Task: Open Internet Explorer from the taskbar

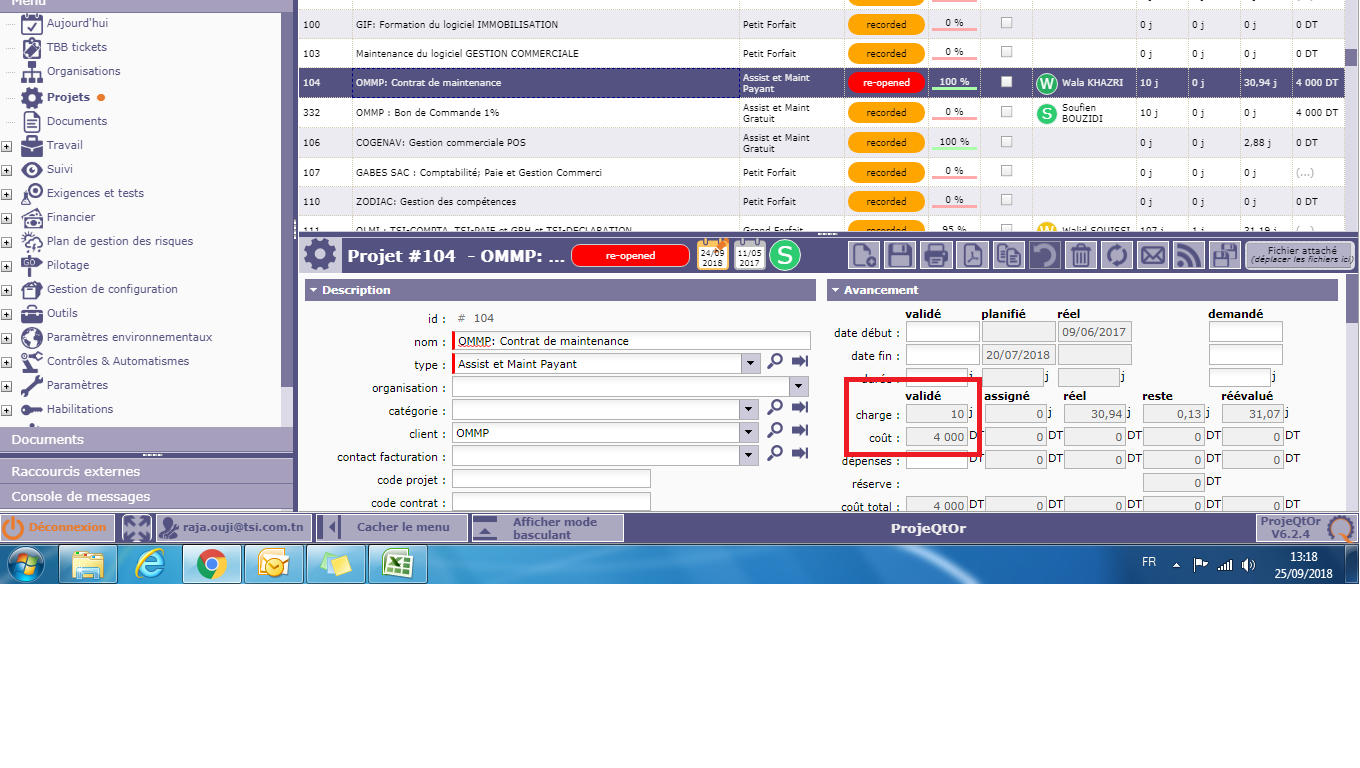Action: (x=151, y=565)
